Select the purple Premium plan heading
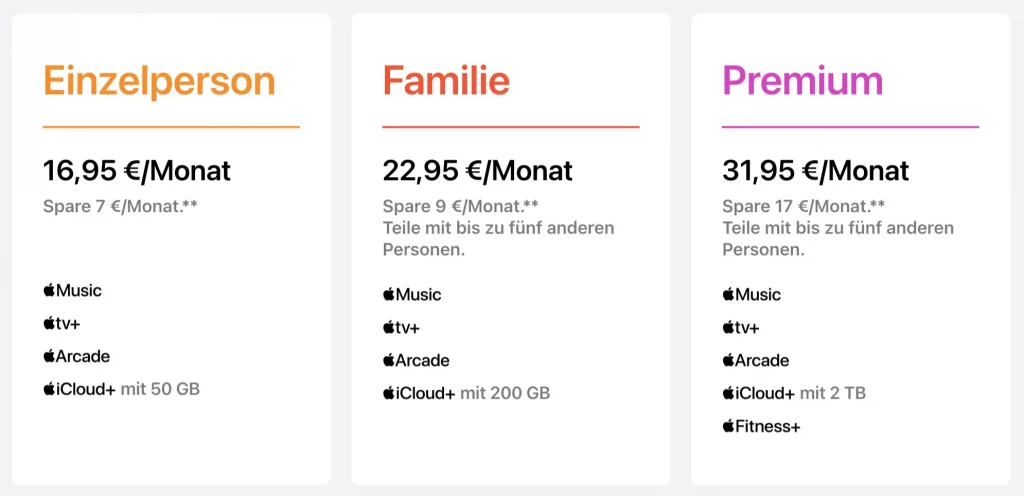The image size is (1024, 496). tap(803, 81)
